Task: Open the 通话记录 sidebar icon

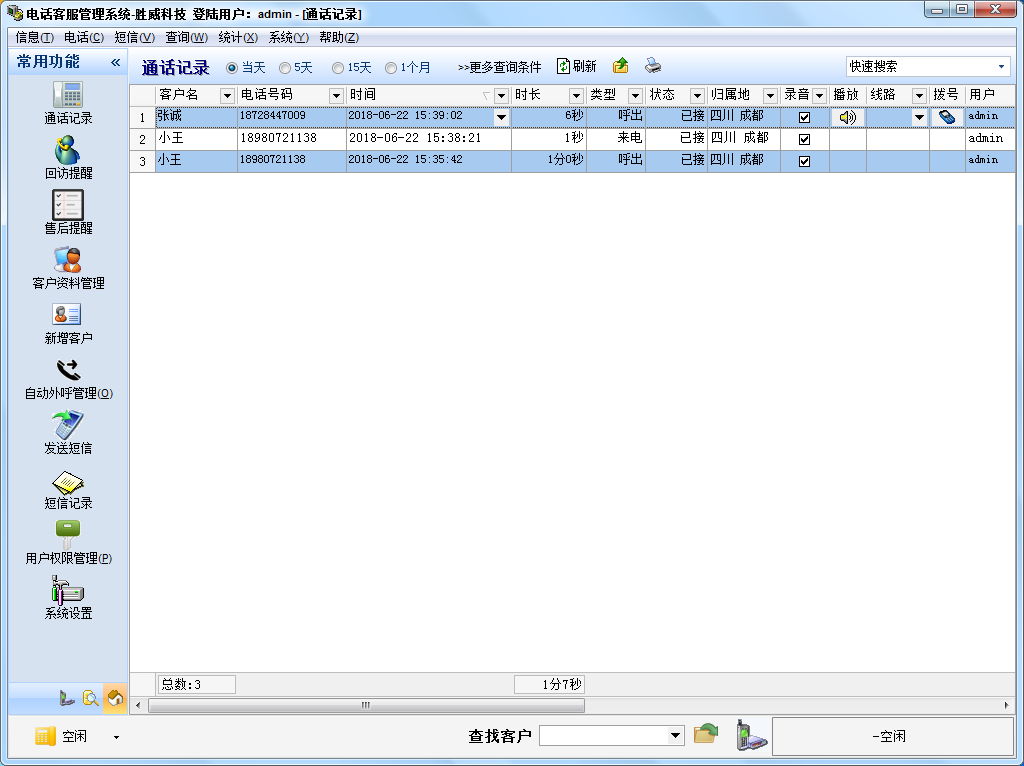Action: pyautogui.click(x=68, y=96)
